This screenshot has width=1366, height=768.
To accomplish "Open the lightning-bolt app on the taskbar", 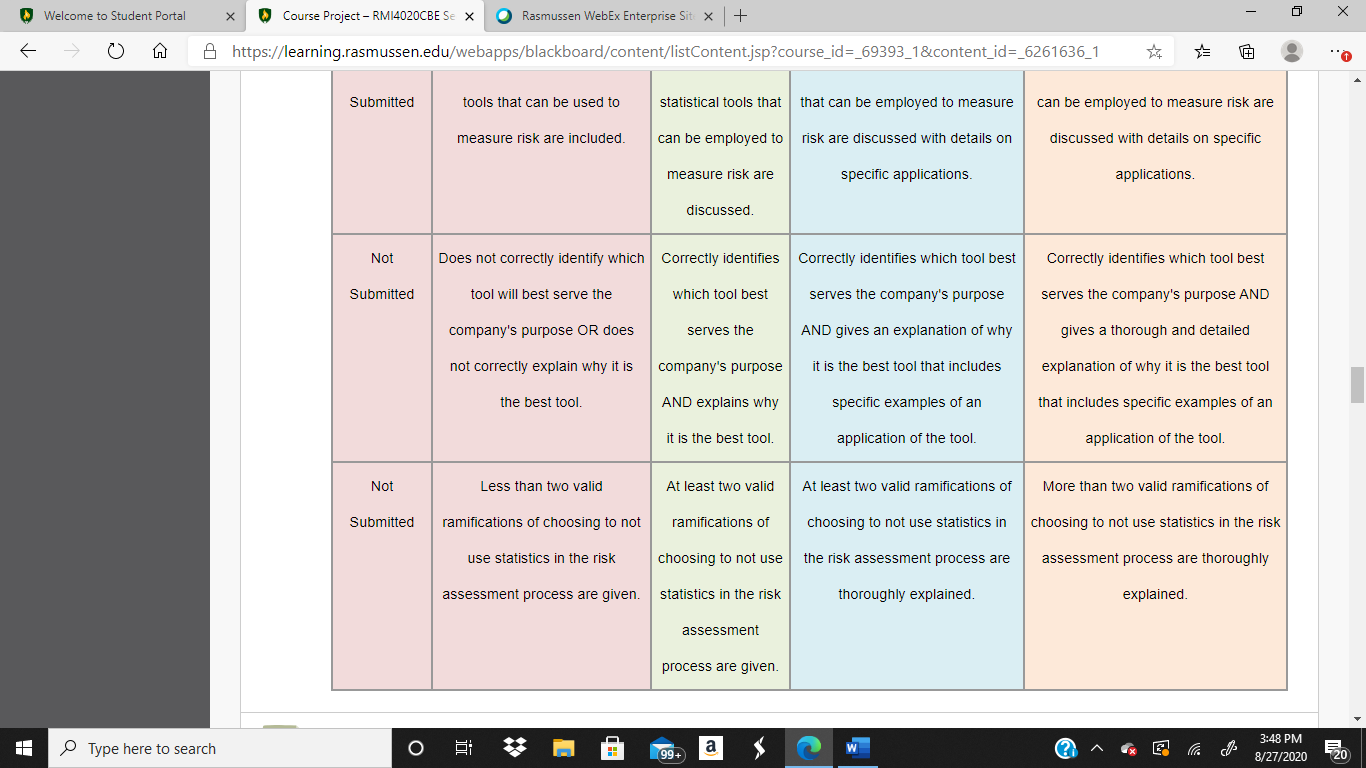I will point(760,748).
